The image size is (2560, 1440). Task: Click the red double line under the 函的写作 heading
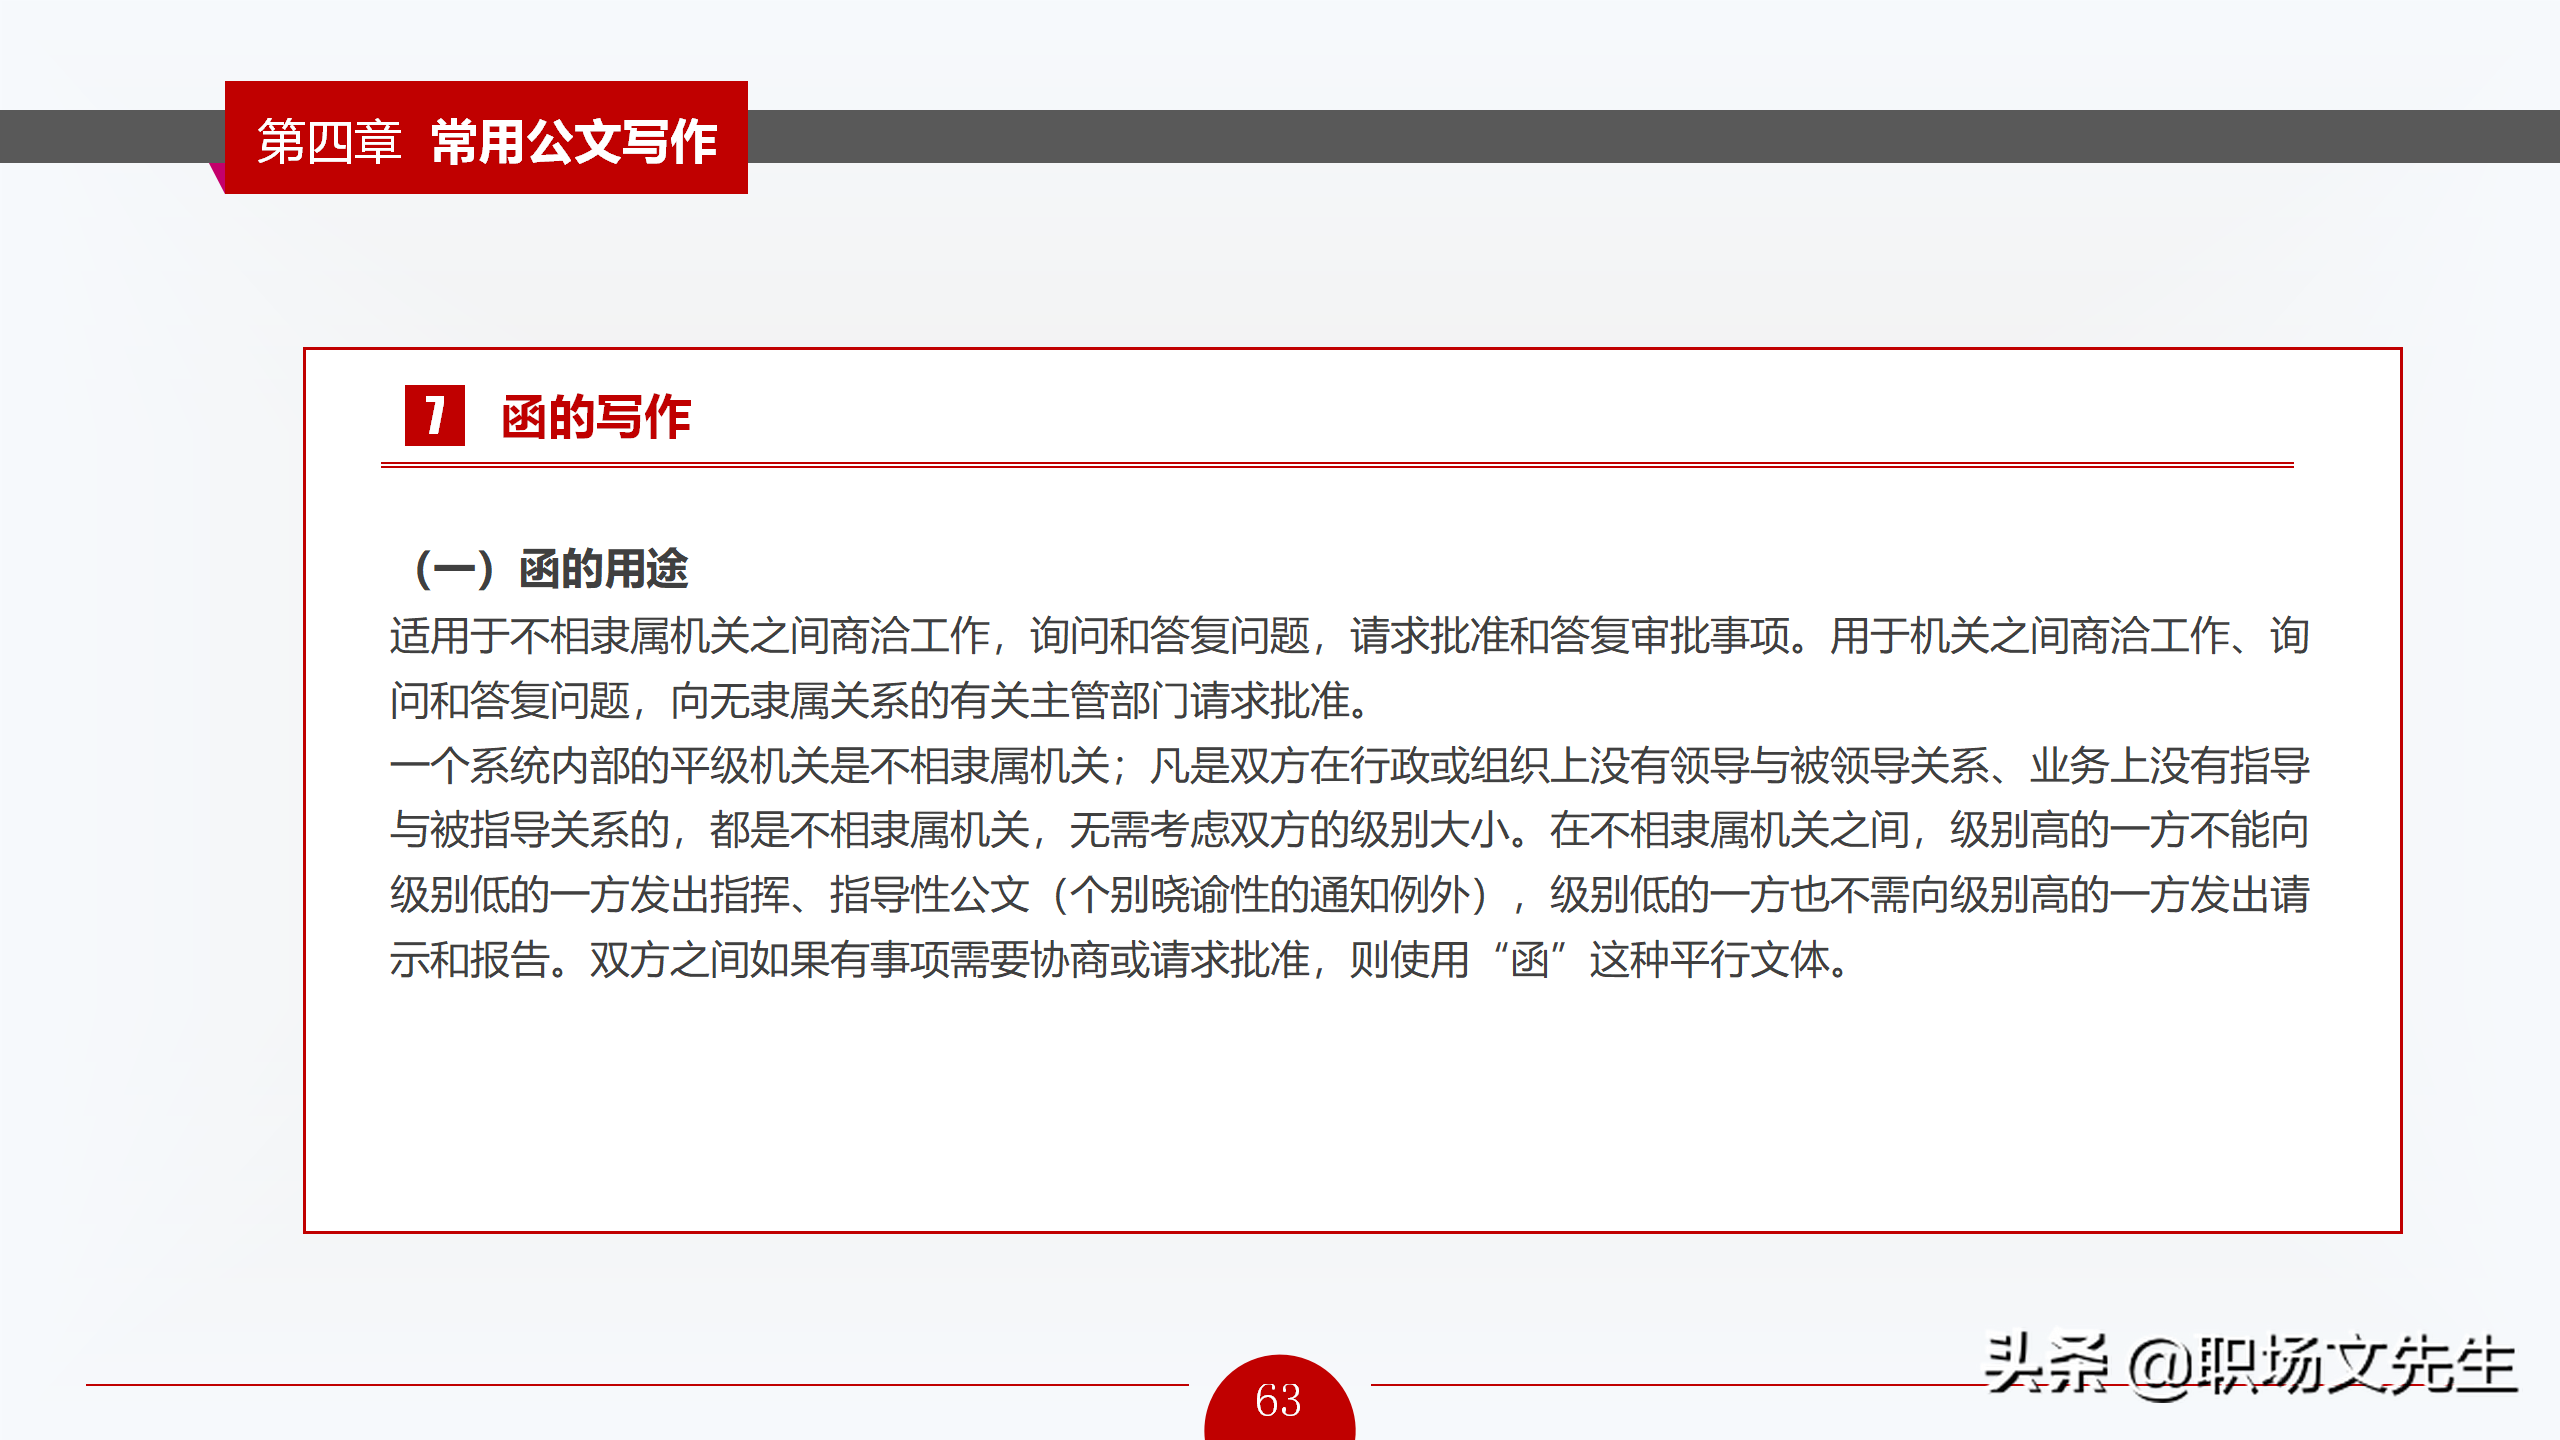point(1336,465)
